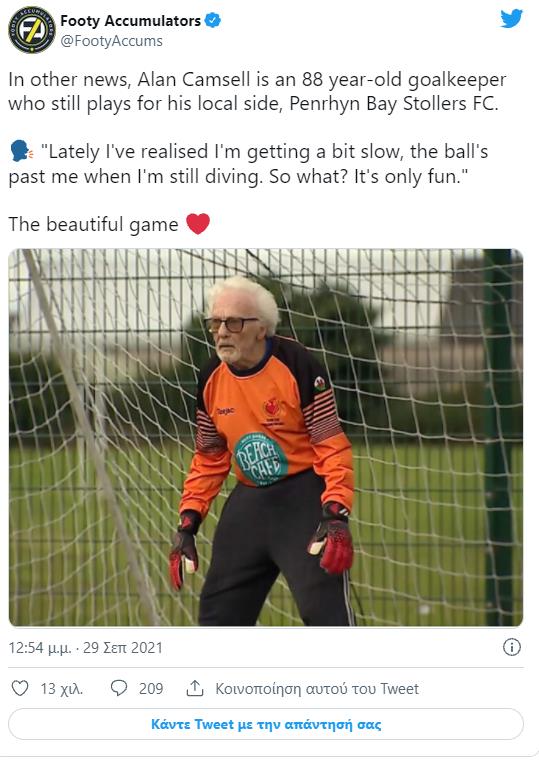
Task: Click the Footy Accumulators profile avatar
Action: click(x=32, y=30)
